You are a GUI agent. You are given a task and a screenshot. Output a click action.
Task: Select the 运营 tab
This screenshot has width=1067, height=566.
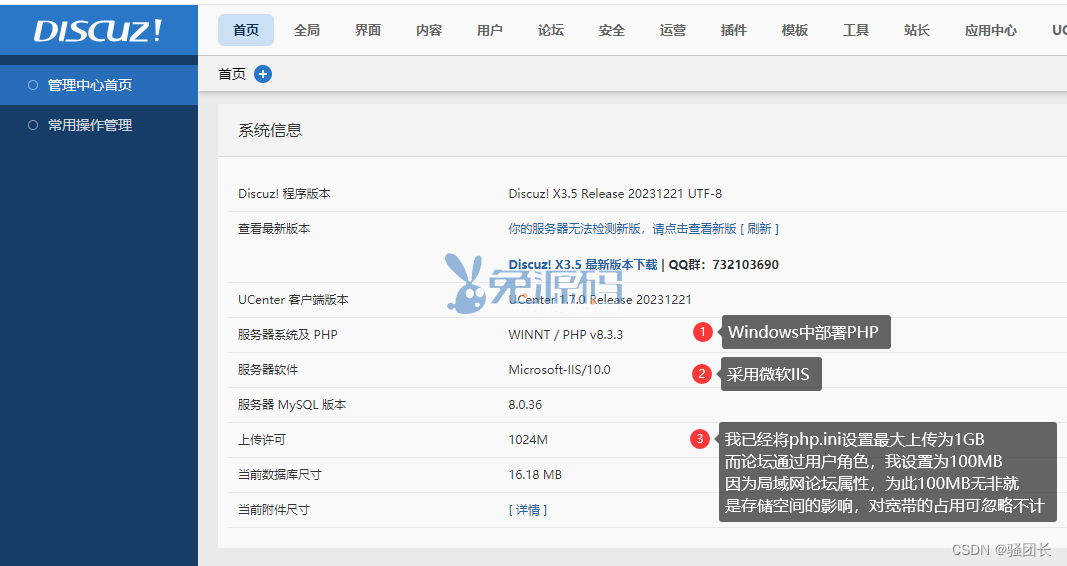tap(672, 30)
